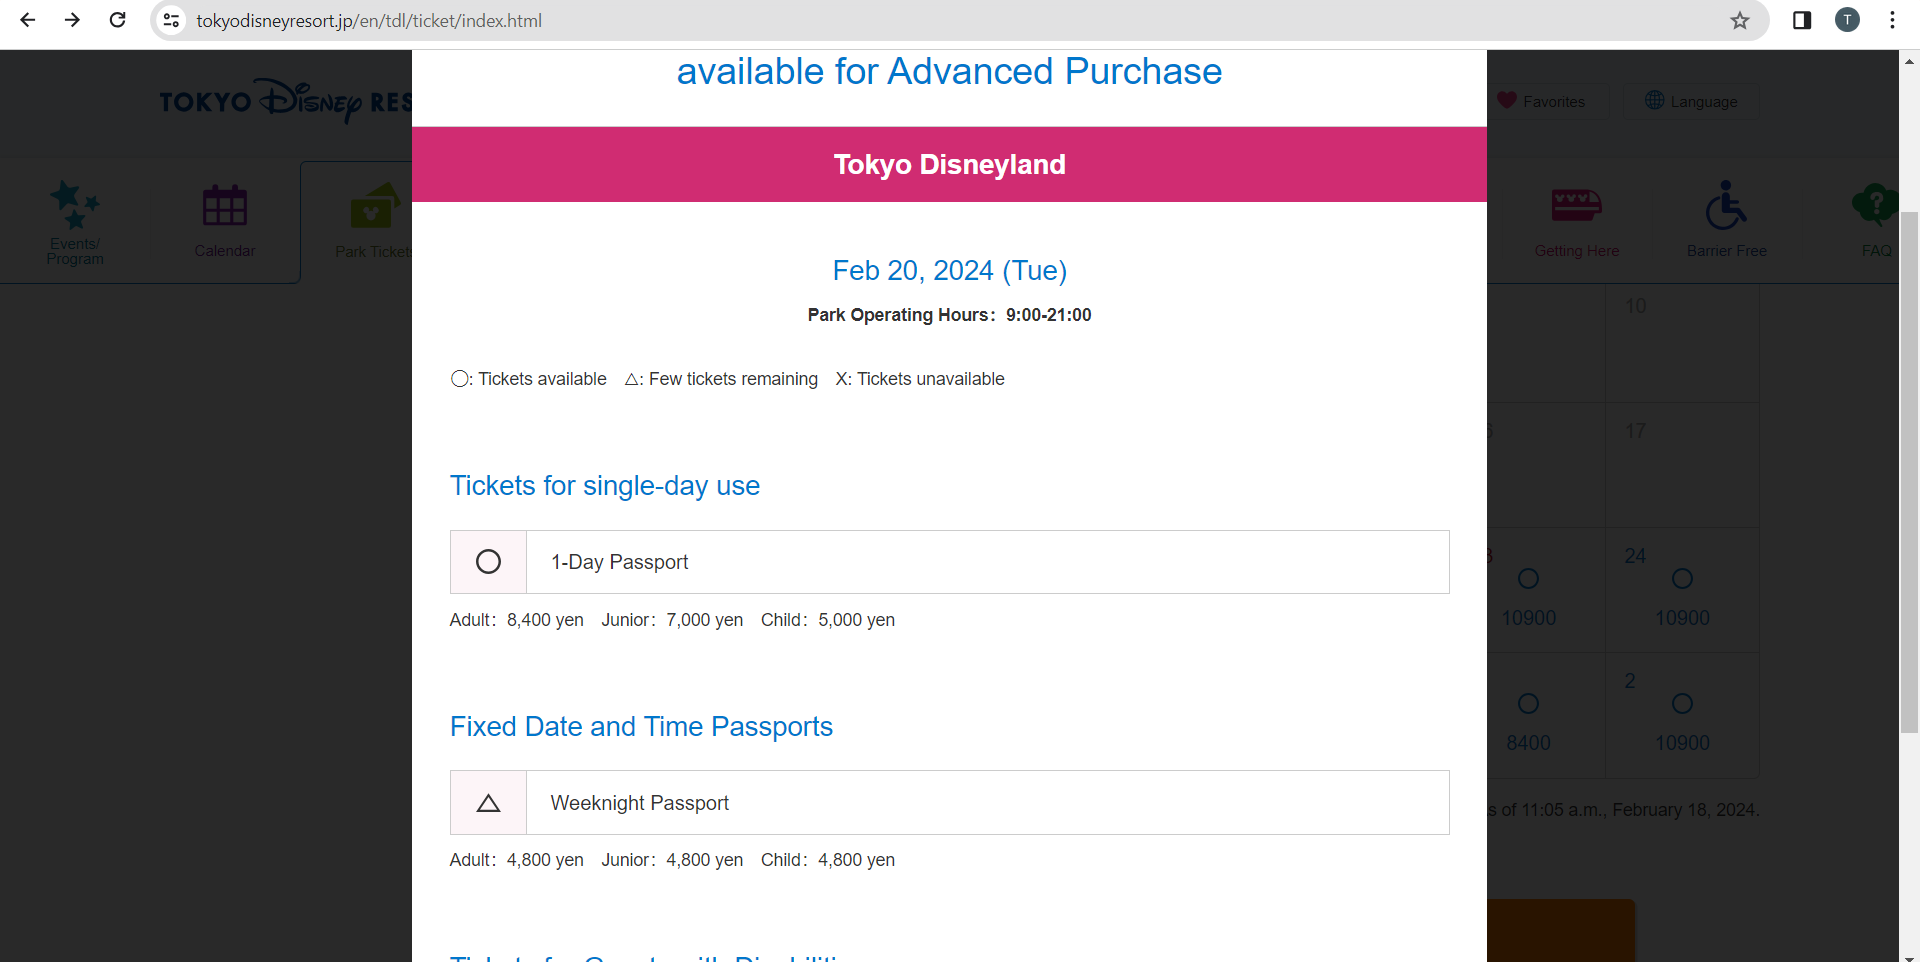Click the page vertical scrollbar thumb
The image size is (1920, 962).
click(x=1909, y=470)
